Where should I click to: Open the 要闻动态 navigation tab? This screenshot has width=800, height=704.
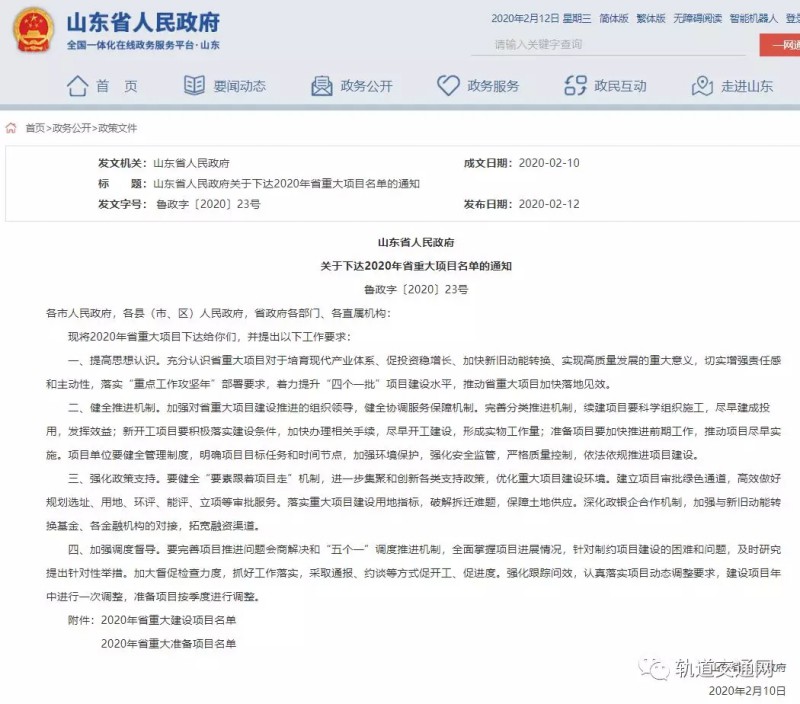tap(239, 86)
